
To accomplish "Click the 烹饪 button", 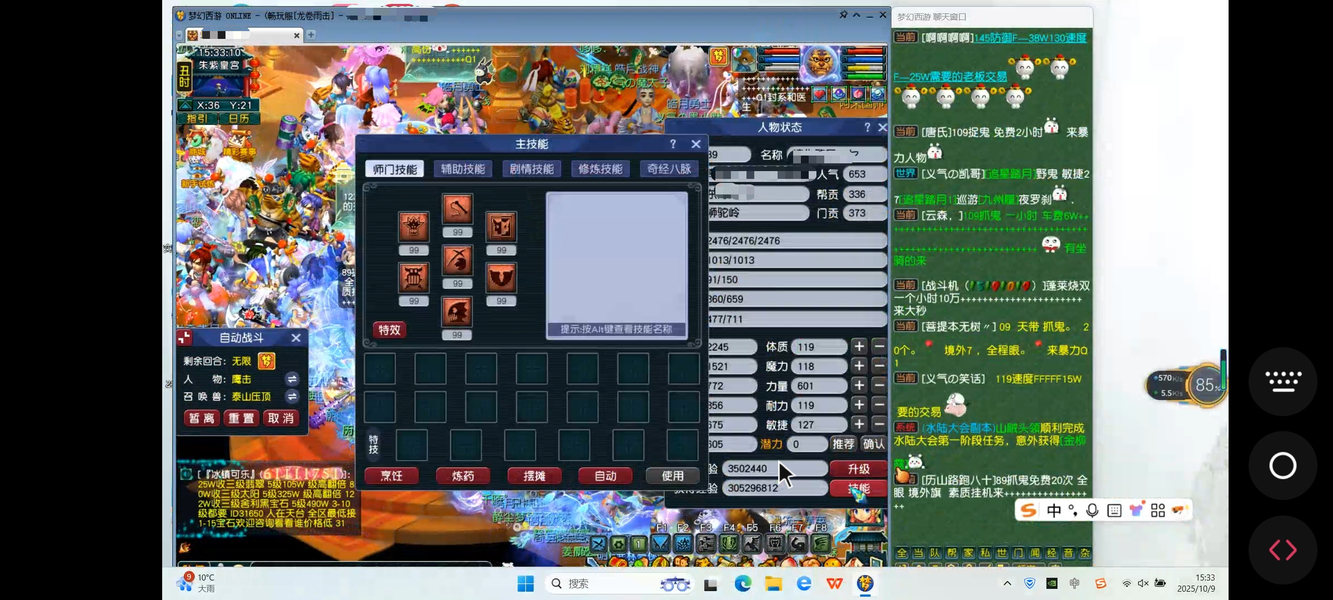I will pos(391,476).
